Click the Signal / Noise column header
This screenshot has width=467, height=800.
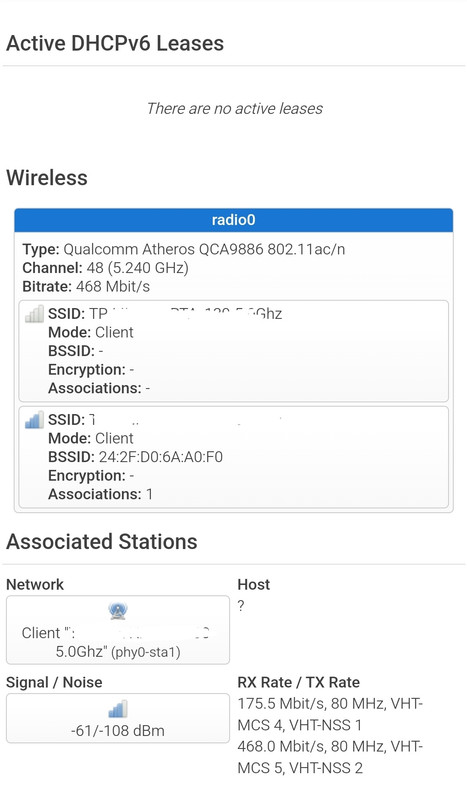coord(54,682)
